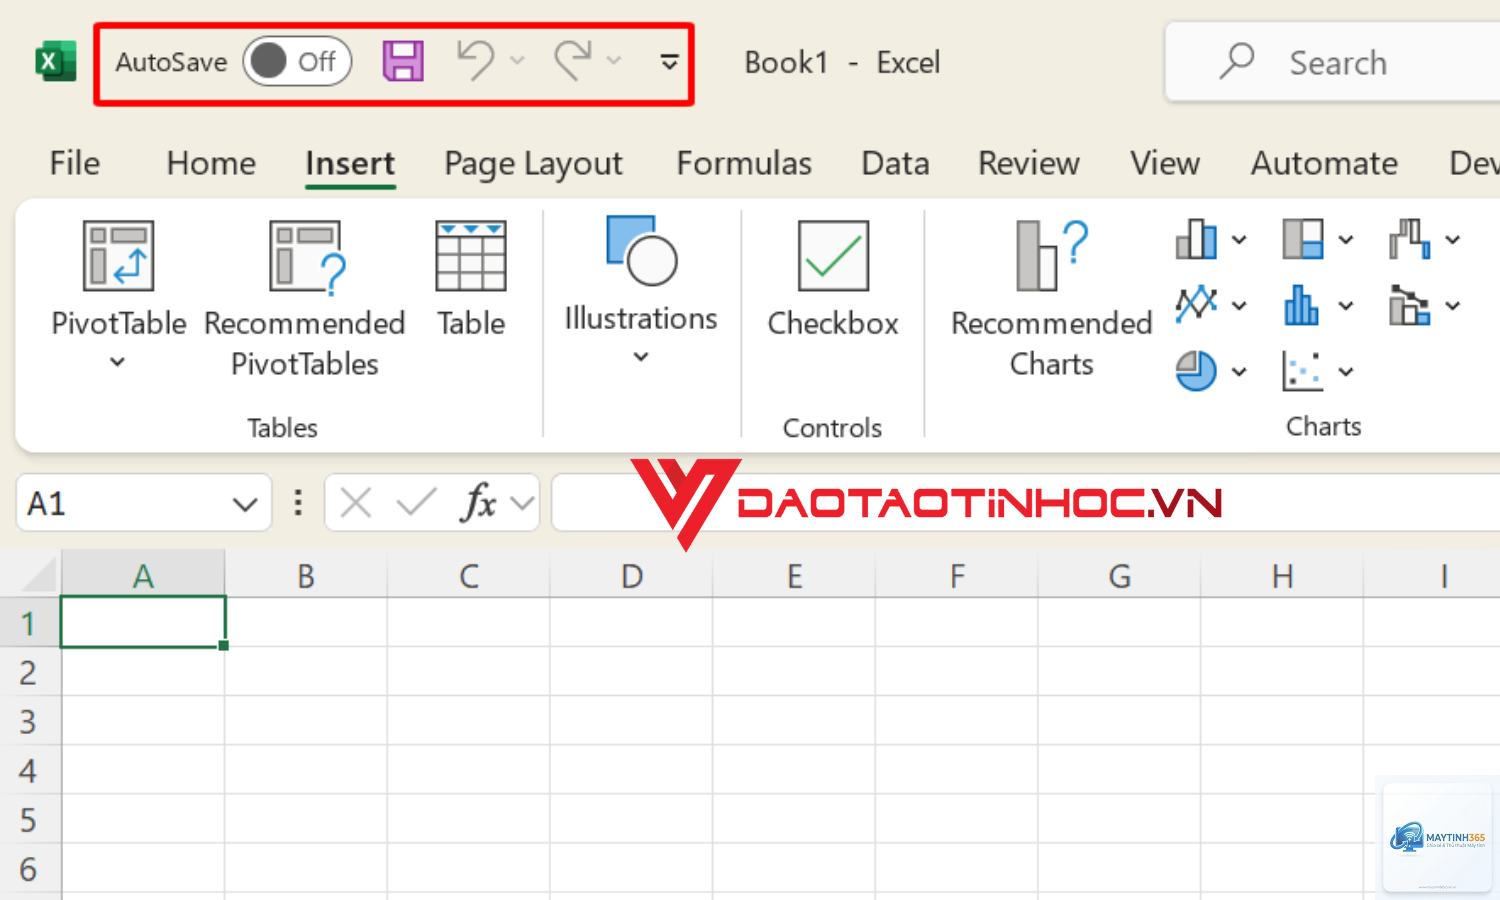Select column E header
Image resolution: width=1500 pixels, height=900 pixels.
[794, 576]
